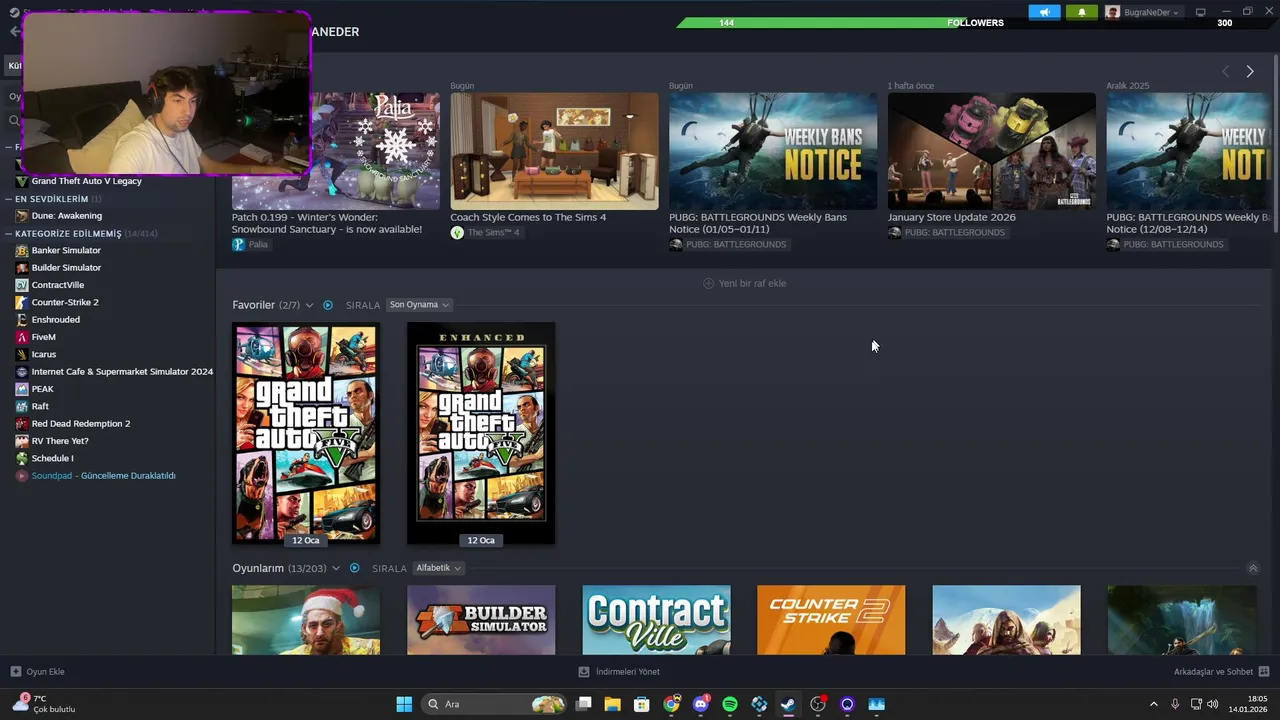The width and height of the screenshot is (1280, 720).
Task: Click Palia game link under patch news
Action: (x=250, y=244)
